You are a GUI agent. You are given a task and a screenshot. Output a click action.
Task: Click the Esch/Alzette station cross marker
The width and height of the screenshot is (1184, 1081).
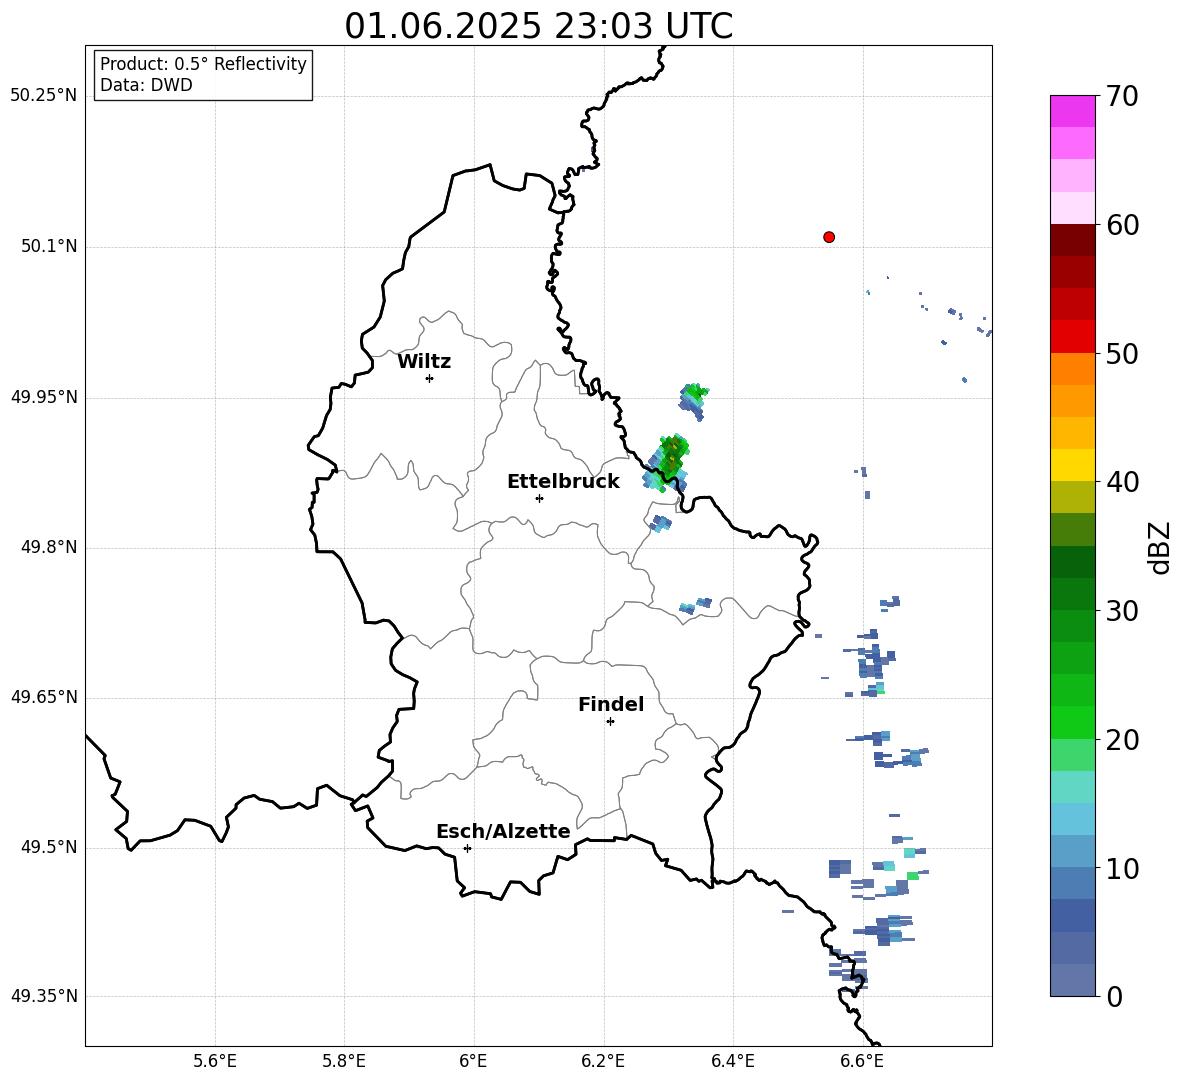pos(467,848)
